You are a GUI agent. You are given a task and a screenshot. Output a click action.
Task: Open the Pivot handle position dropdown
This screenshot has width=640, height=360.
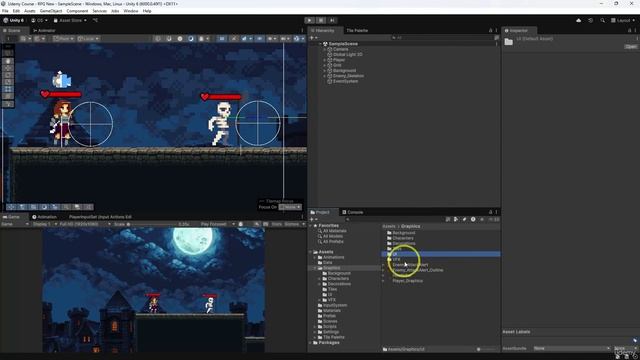[x=63, y=38]
